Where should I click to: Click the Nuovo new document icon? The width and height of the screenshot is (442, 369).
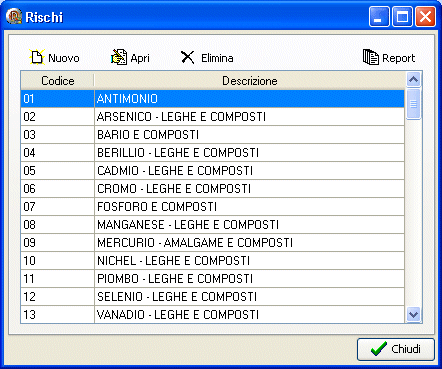37,57
